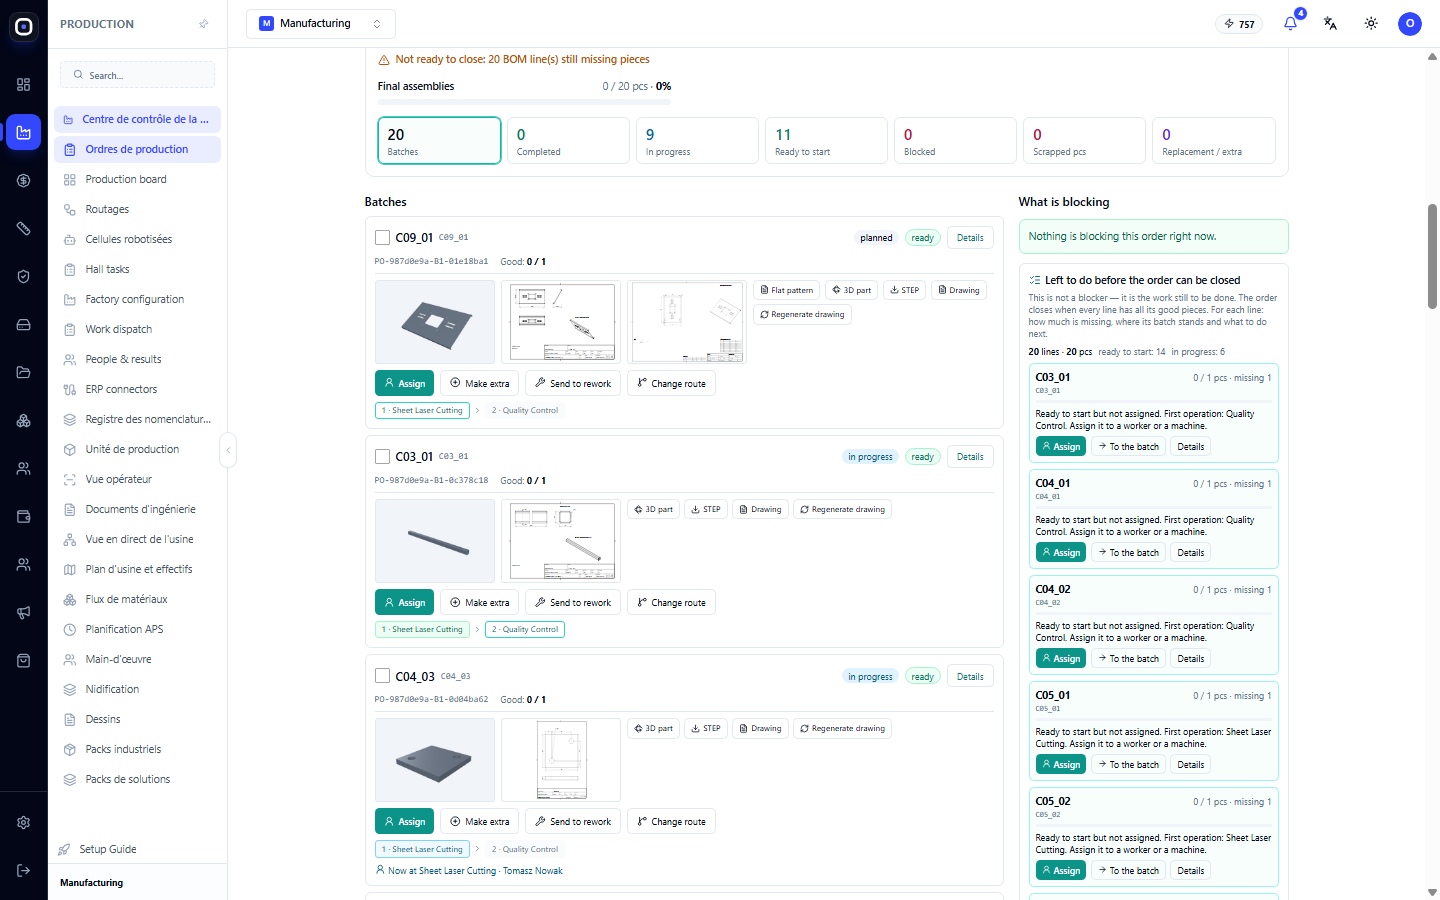Screen dimensions: 1440x900
Task: Open the C09_01 3D part thumbnail
Action: click(x=435, y=322)
